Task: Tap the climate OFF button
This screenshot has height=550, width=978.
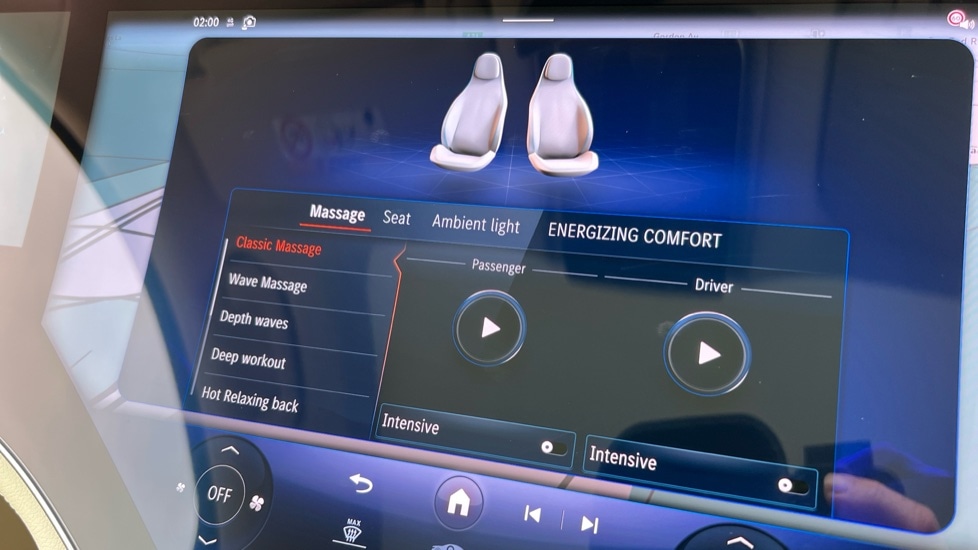Action: [220, 495]
